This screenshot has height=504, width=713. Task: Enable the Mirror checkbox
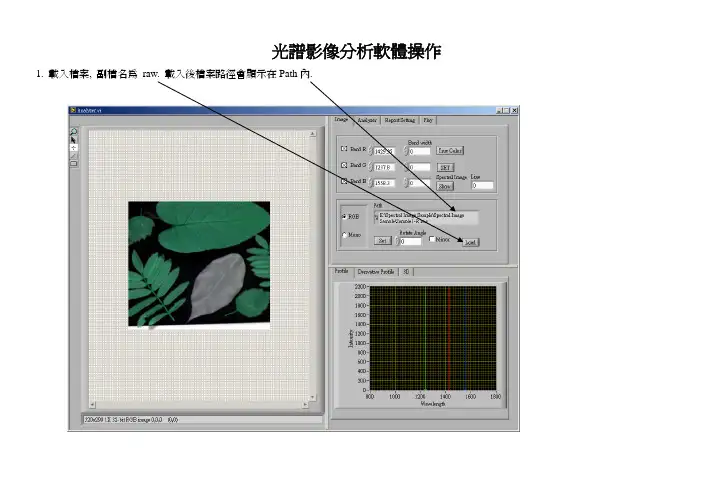click(431, 239)
